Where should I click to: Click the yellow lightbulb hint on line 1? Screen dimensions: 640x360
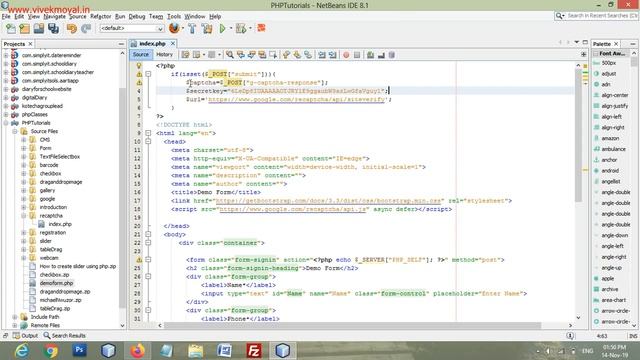[x=139, y=66]
